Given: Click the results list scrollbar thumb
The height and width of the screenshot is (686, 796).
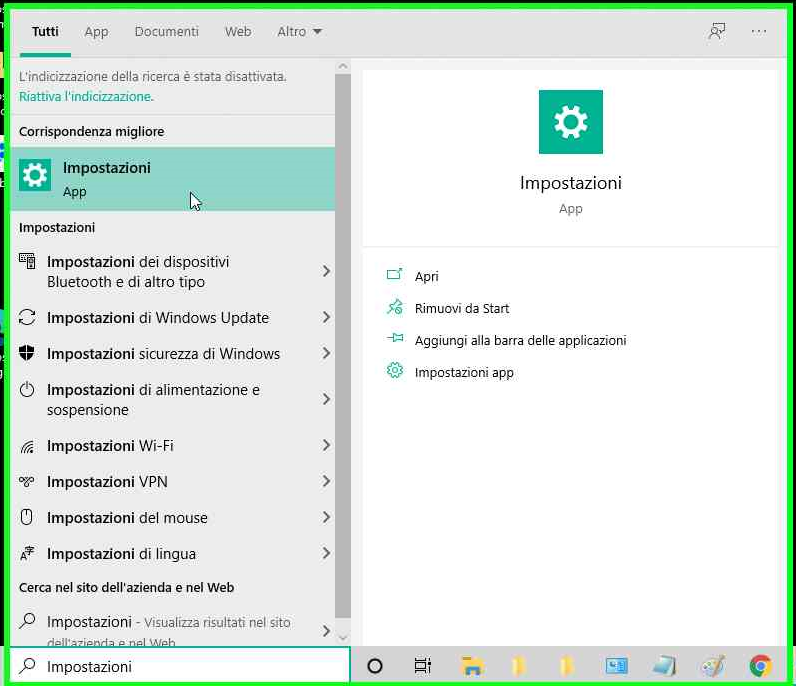Looking at the screenshot, I should pos(343,346).
